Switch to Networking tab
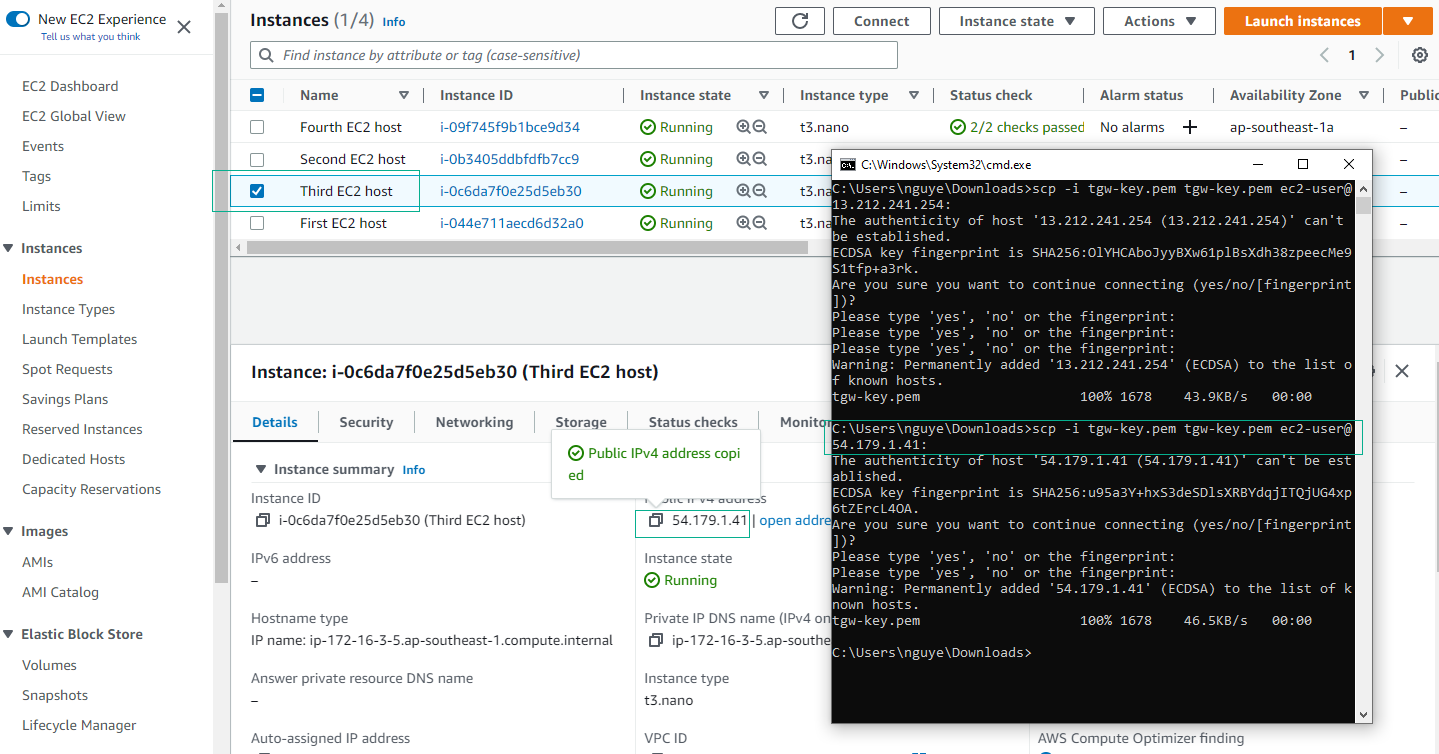Screen dimensions: 1439x754 tap(474, 422)
